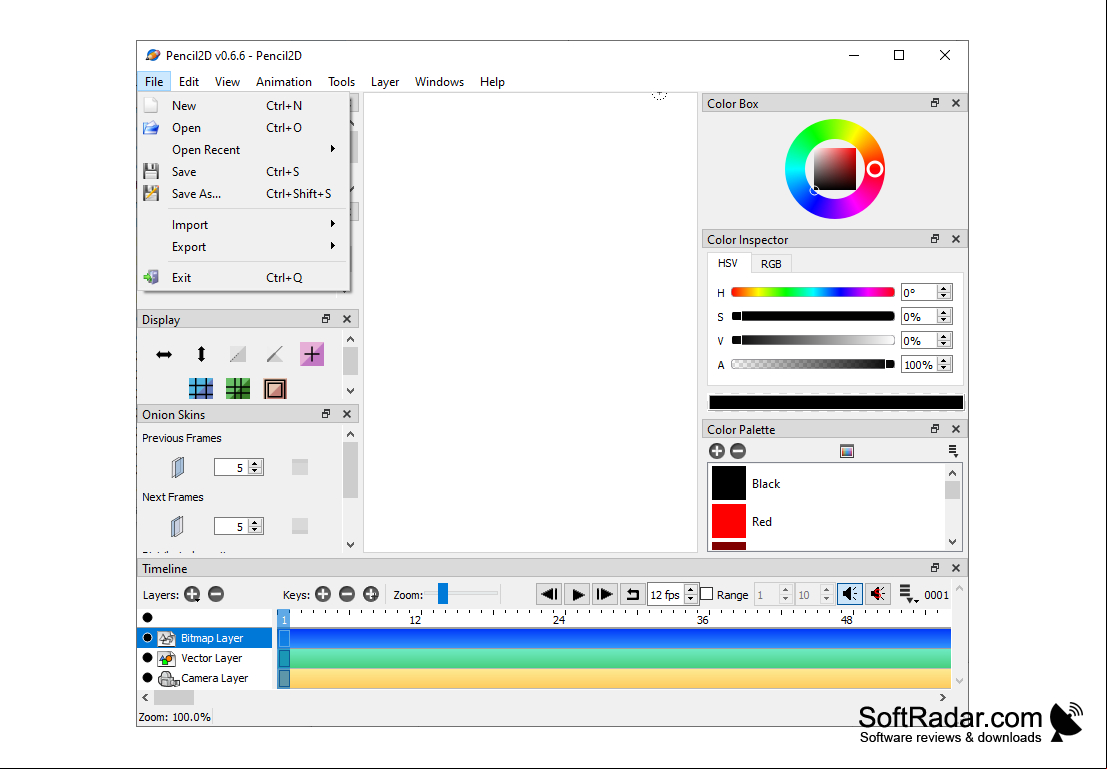Image resolution: width=1107 pixels, height=769 pixels.
Task: Open the Timeline options dropdown menu
Action: pyautogui.click(x=909, y=595)
